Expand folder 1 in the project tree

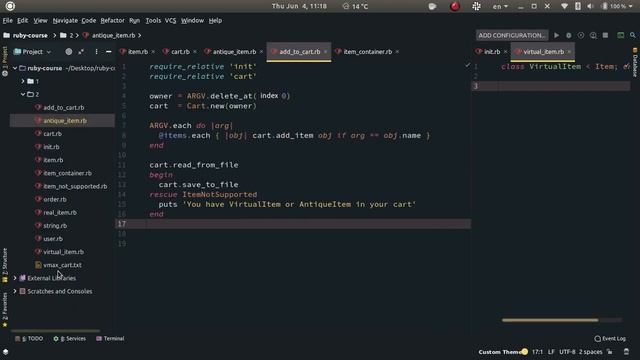[x=23, y=81]
